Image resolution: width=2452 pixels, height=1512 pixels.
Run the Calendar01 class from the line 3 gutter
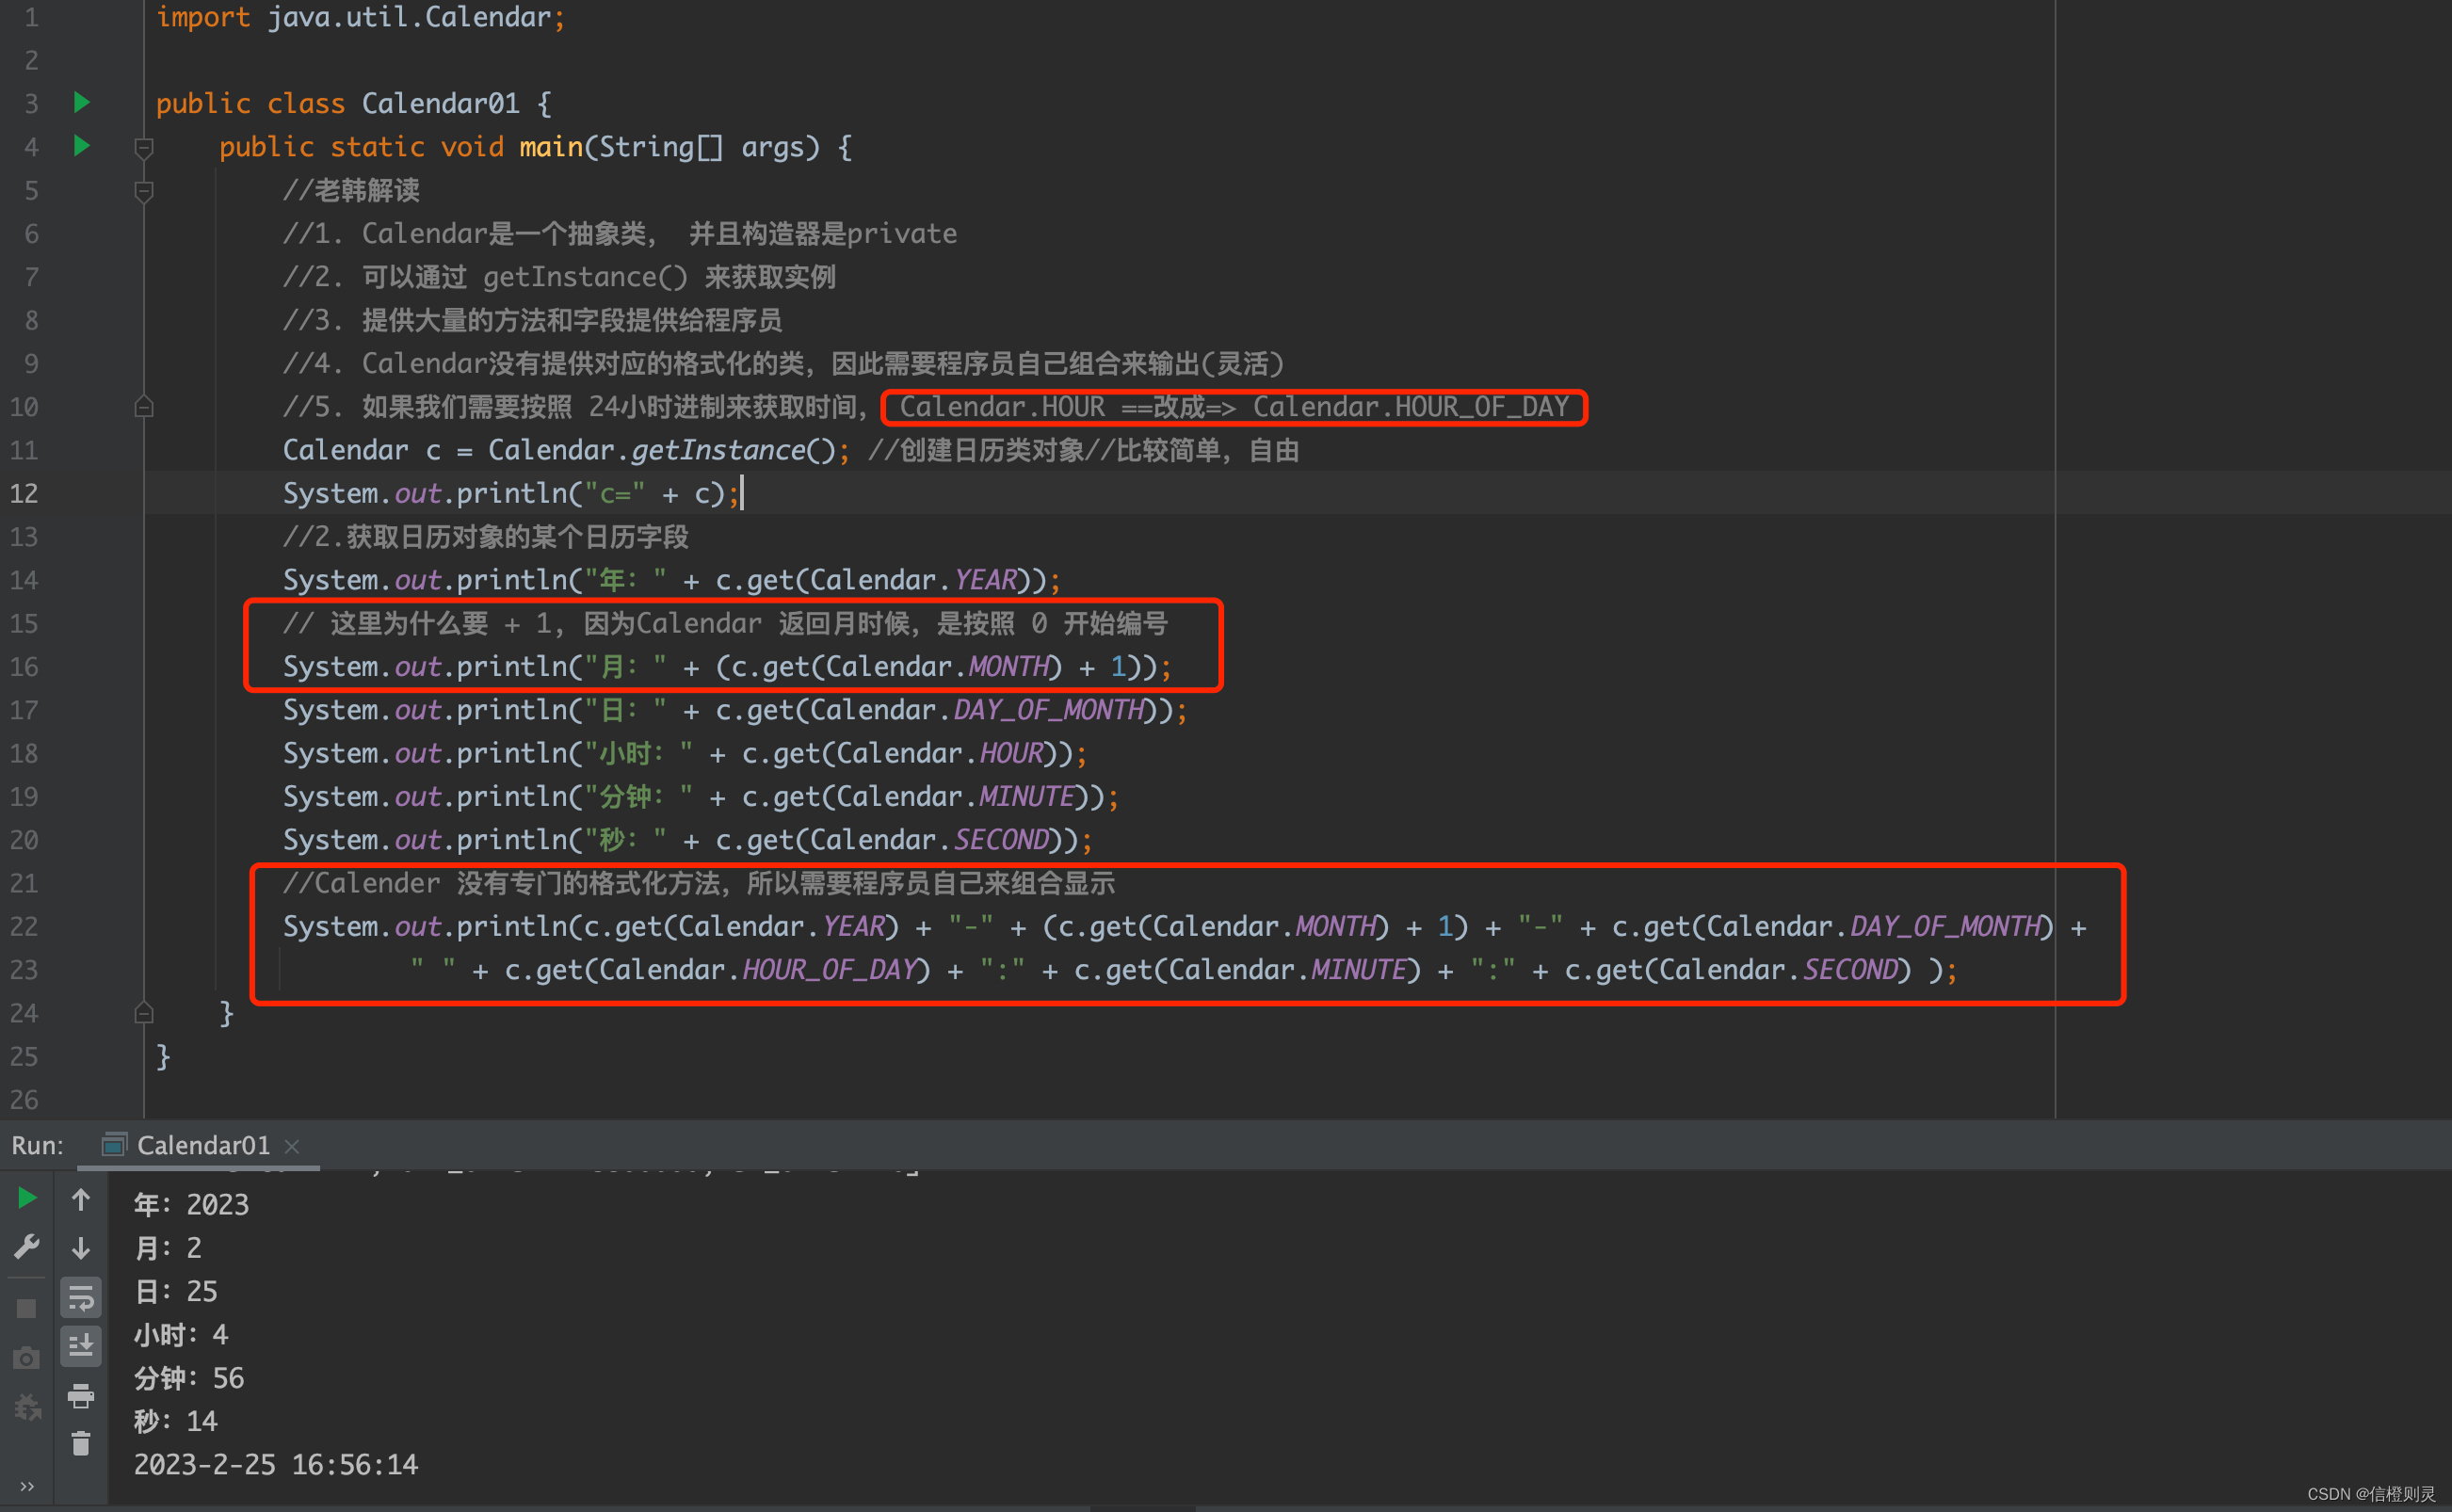[x=82, y=102]
